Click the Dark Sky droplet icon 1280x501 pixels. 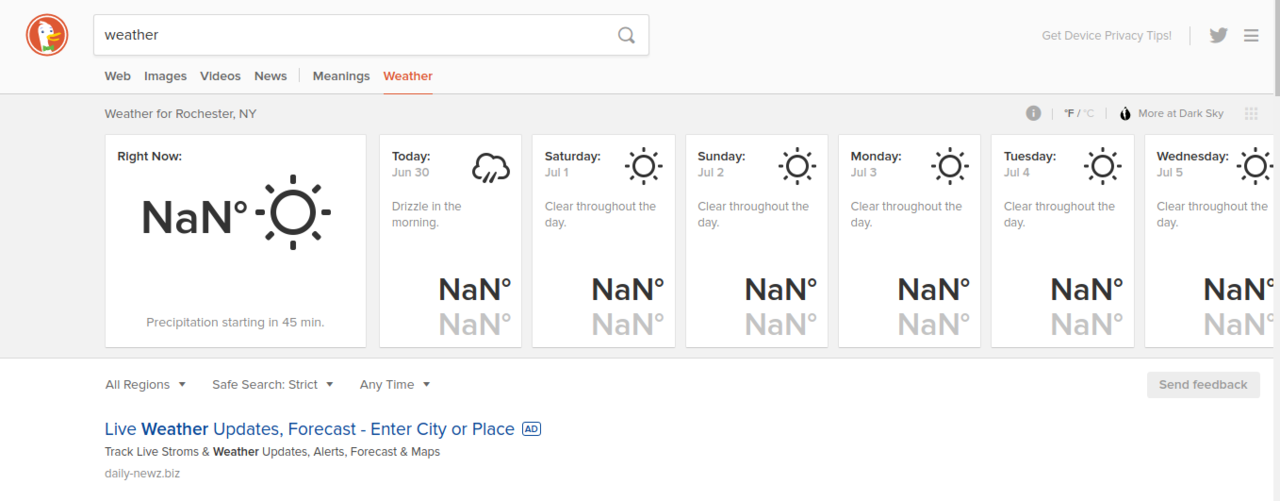tap(1124, 114)
